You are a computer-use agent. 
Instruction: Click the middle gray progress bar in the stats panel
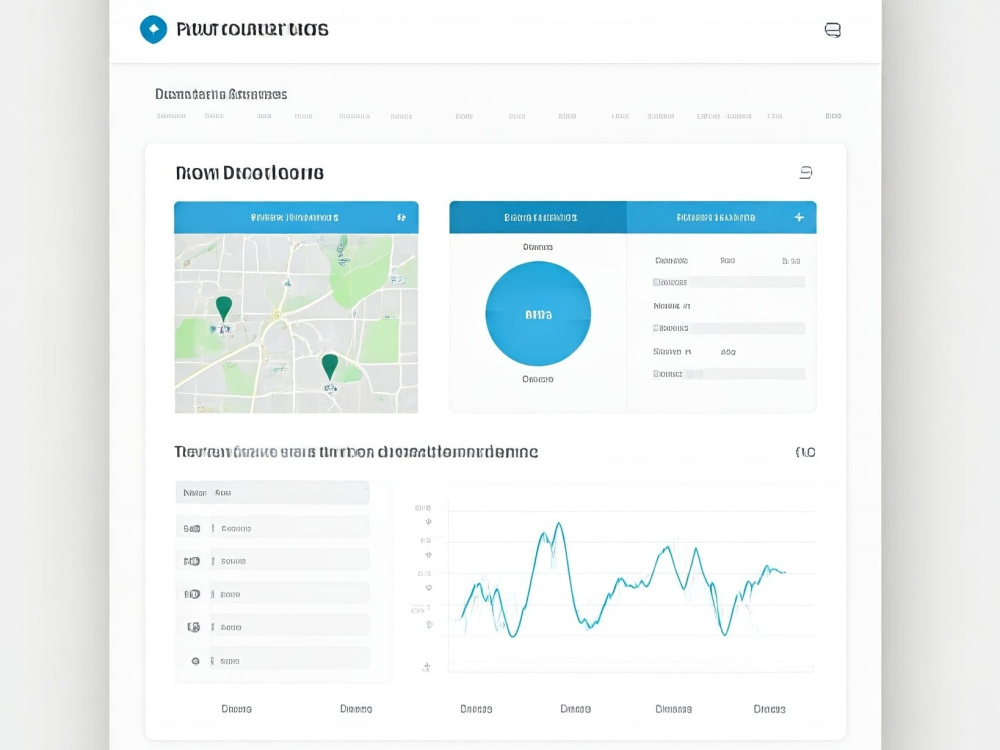(x=728, y=328)
